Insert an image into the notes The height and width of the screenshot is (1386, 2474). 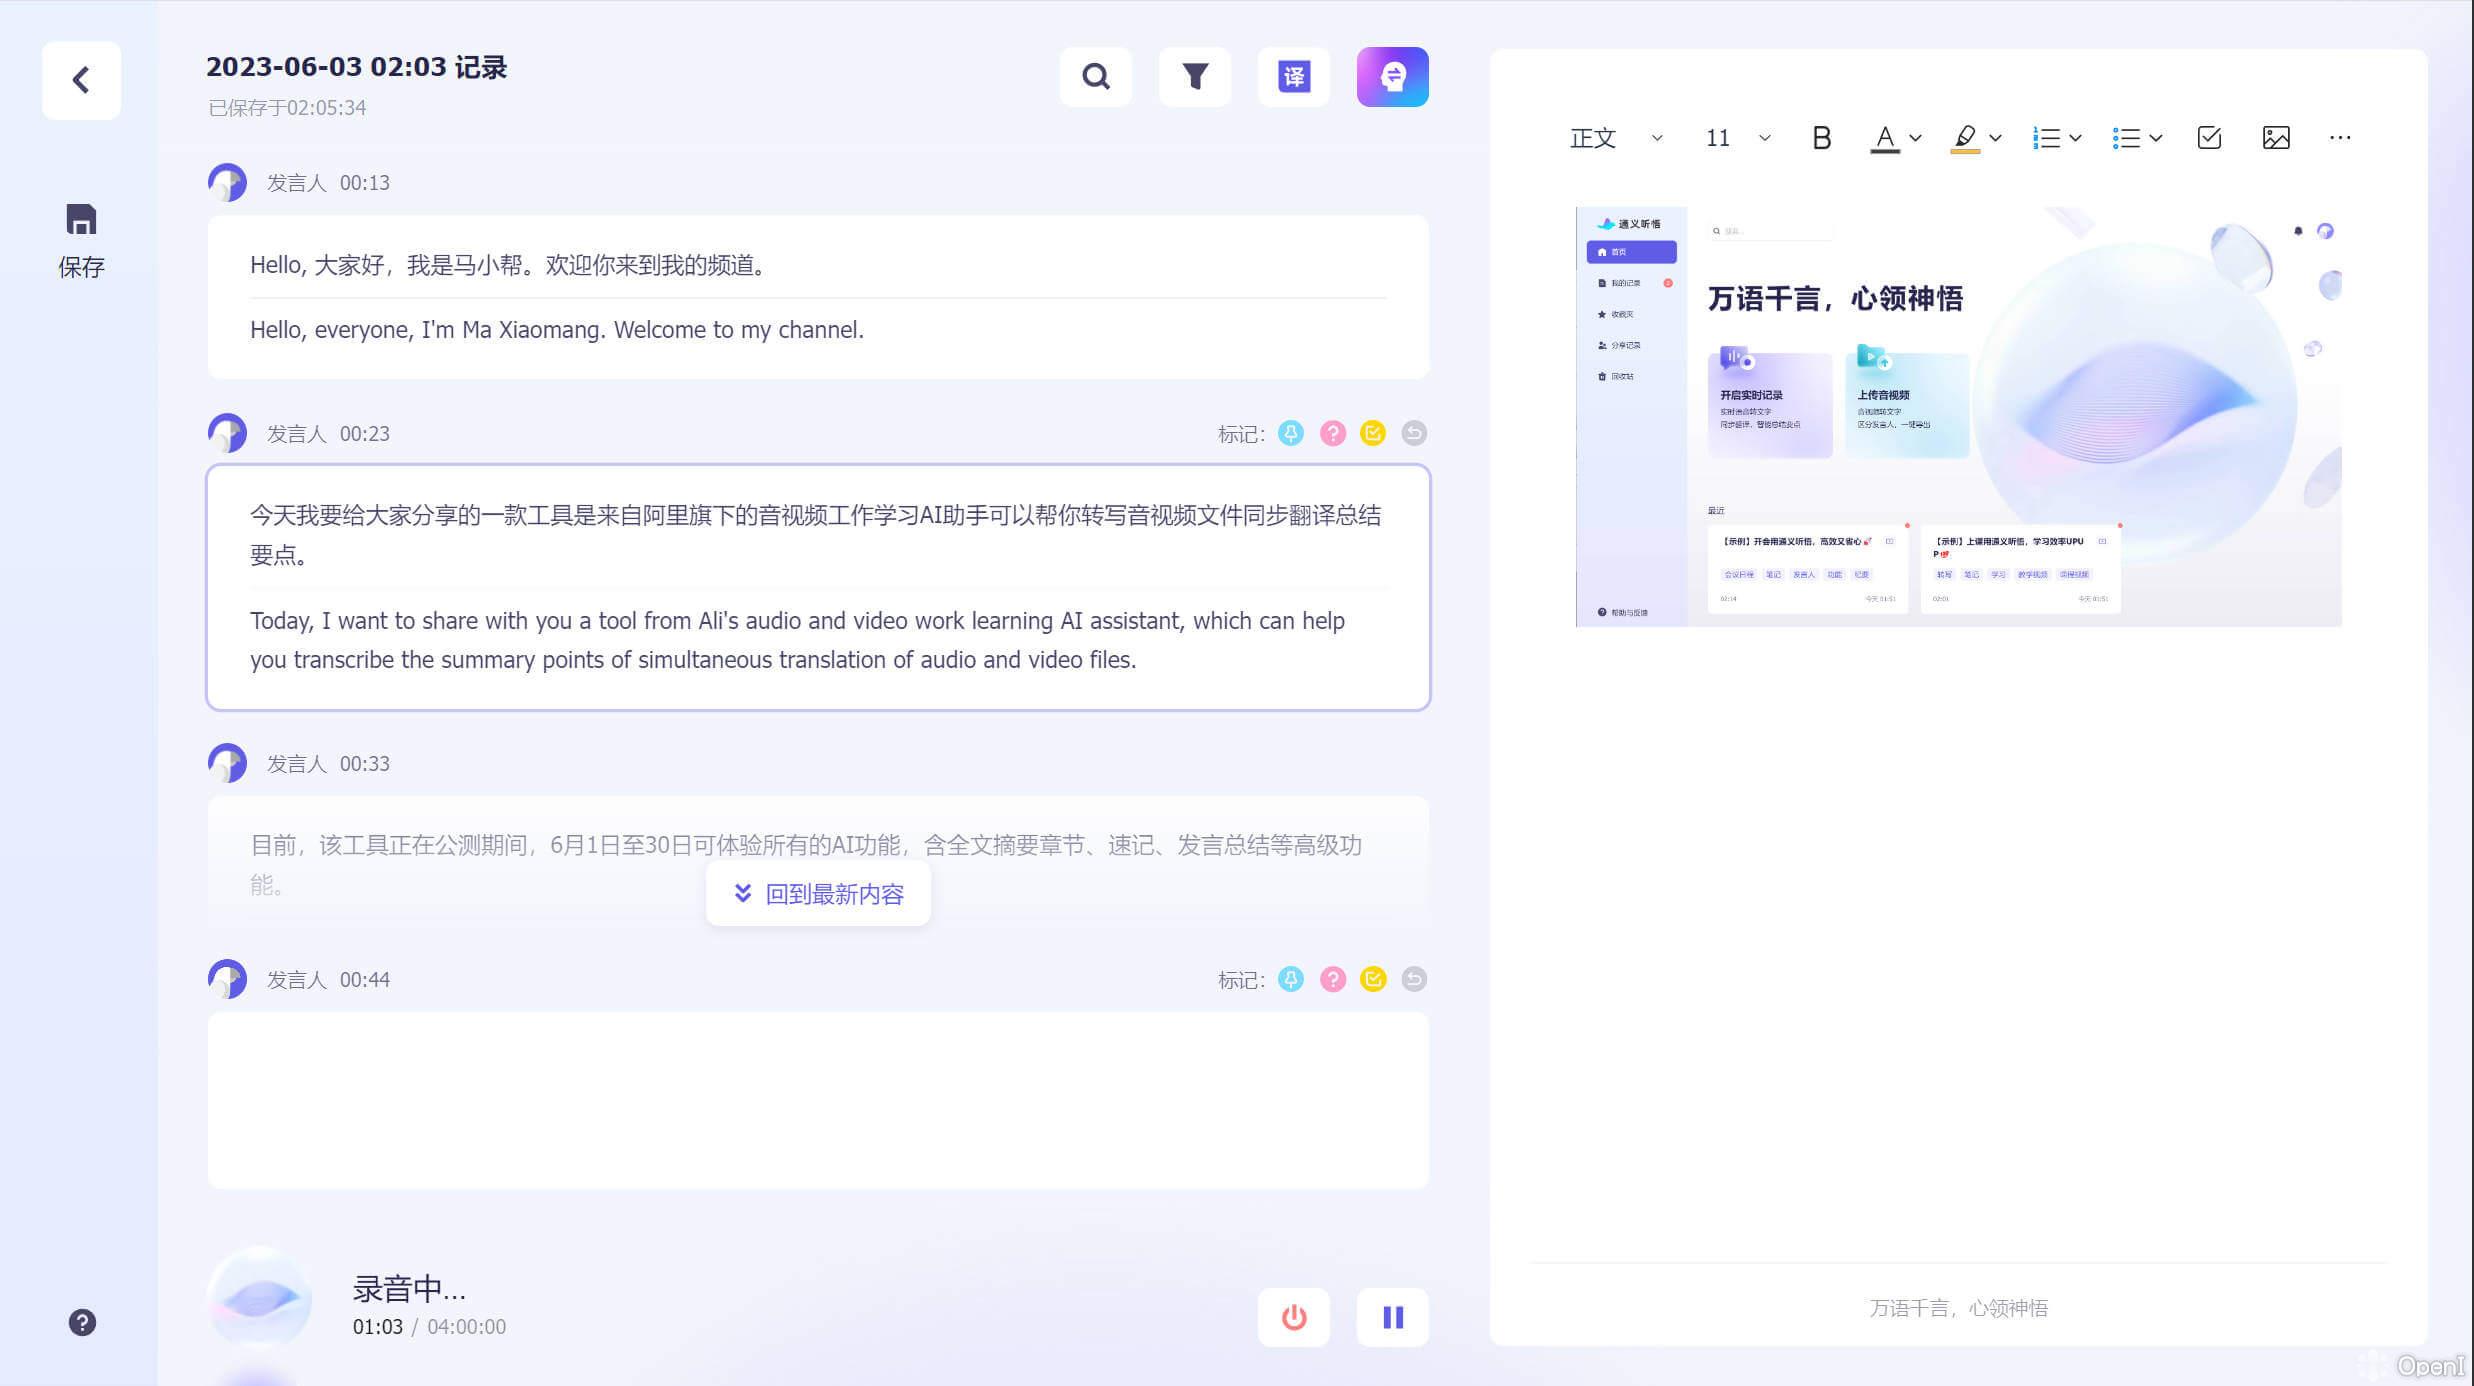tap(2275, 137)
